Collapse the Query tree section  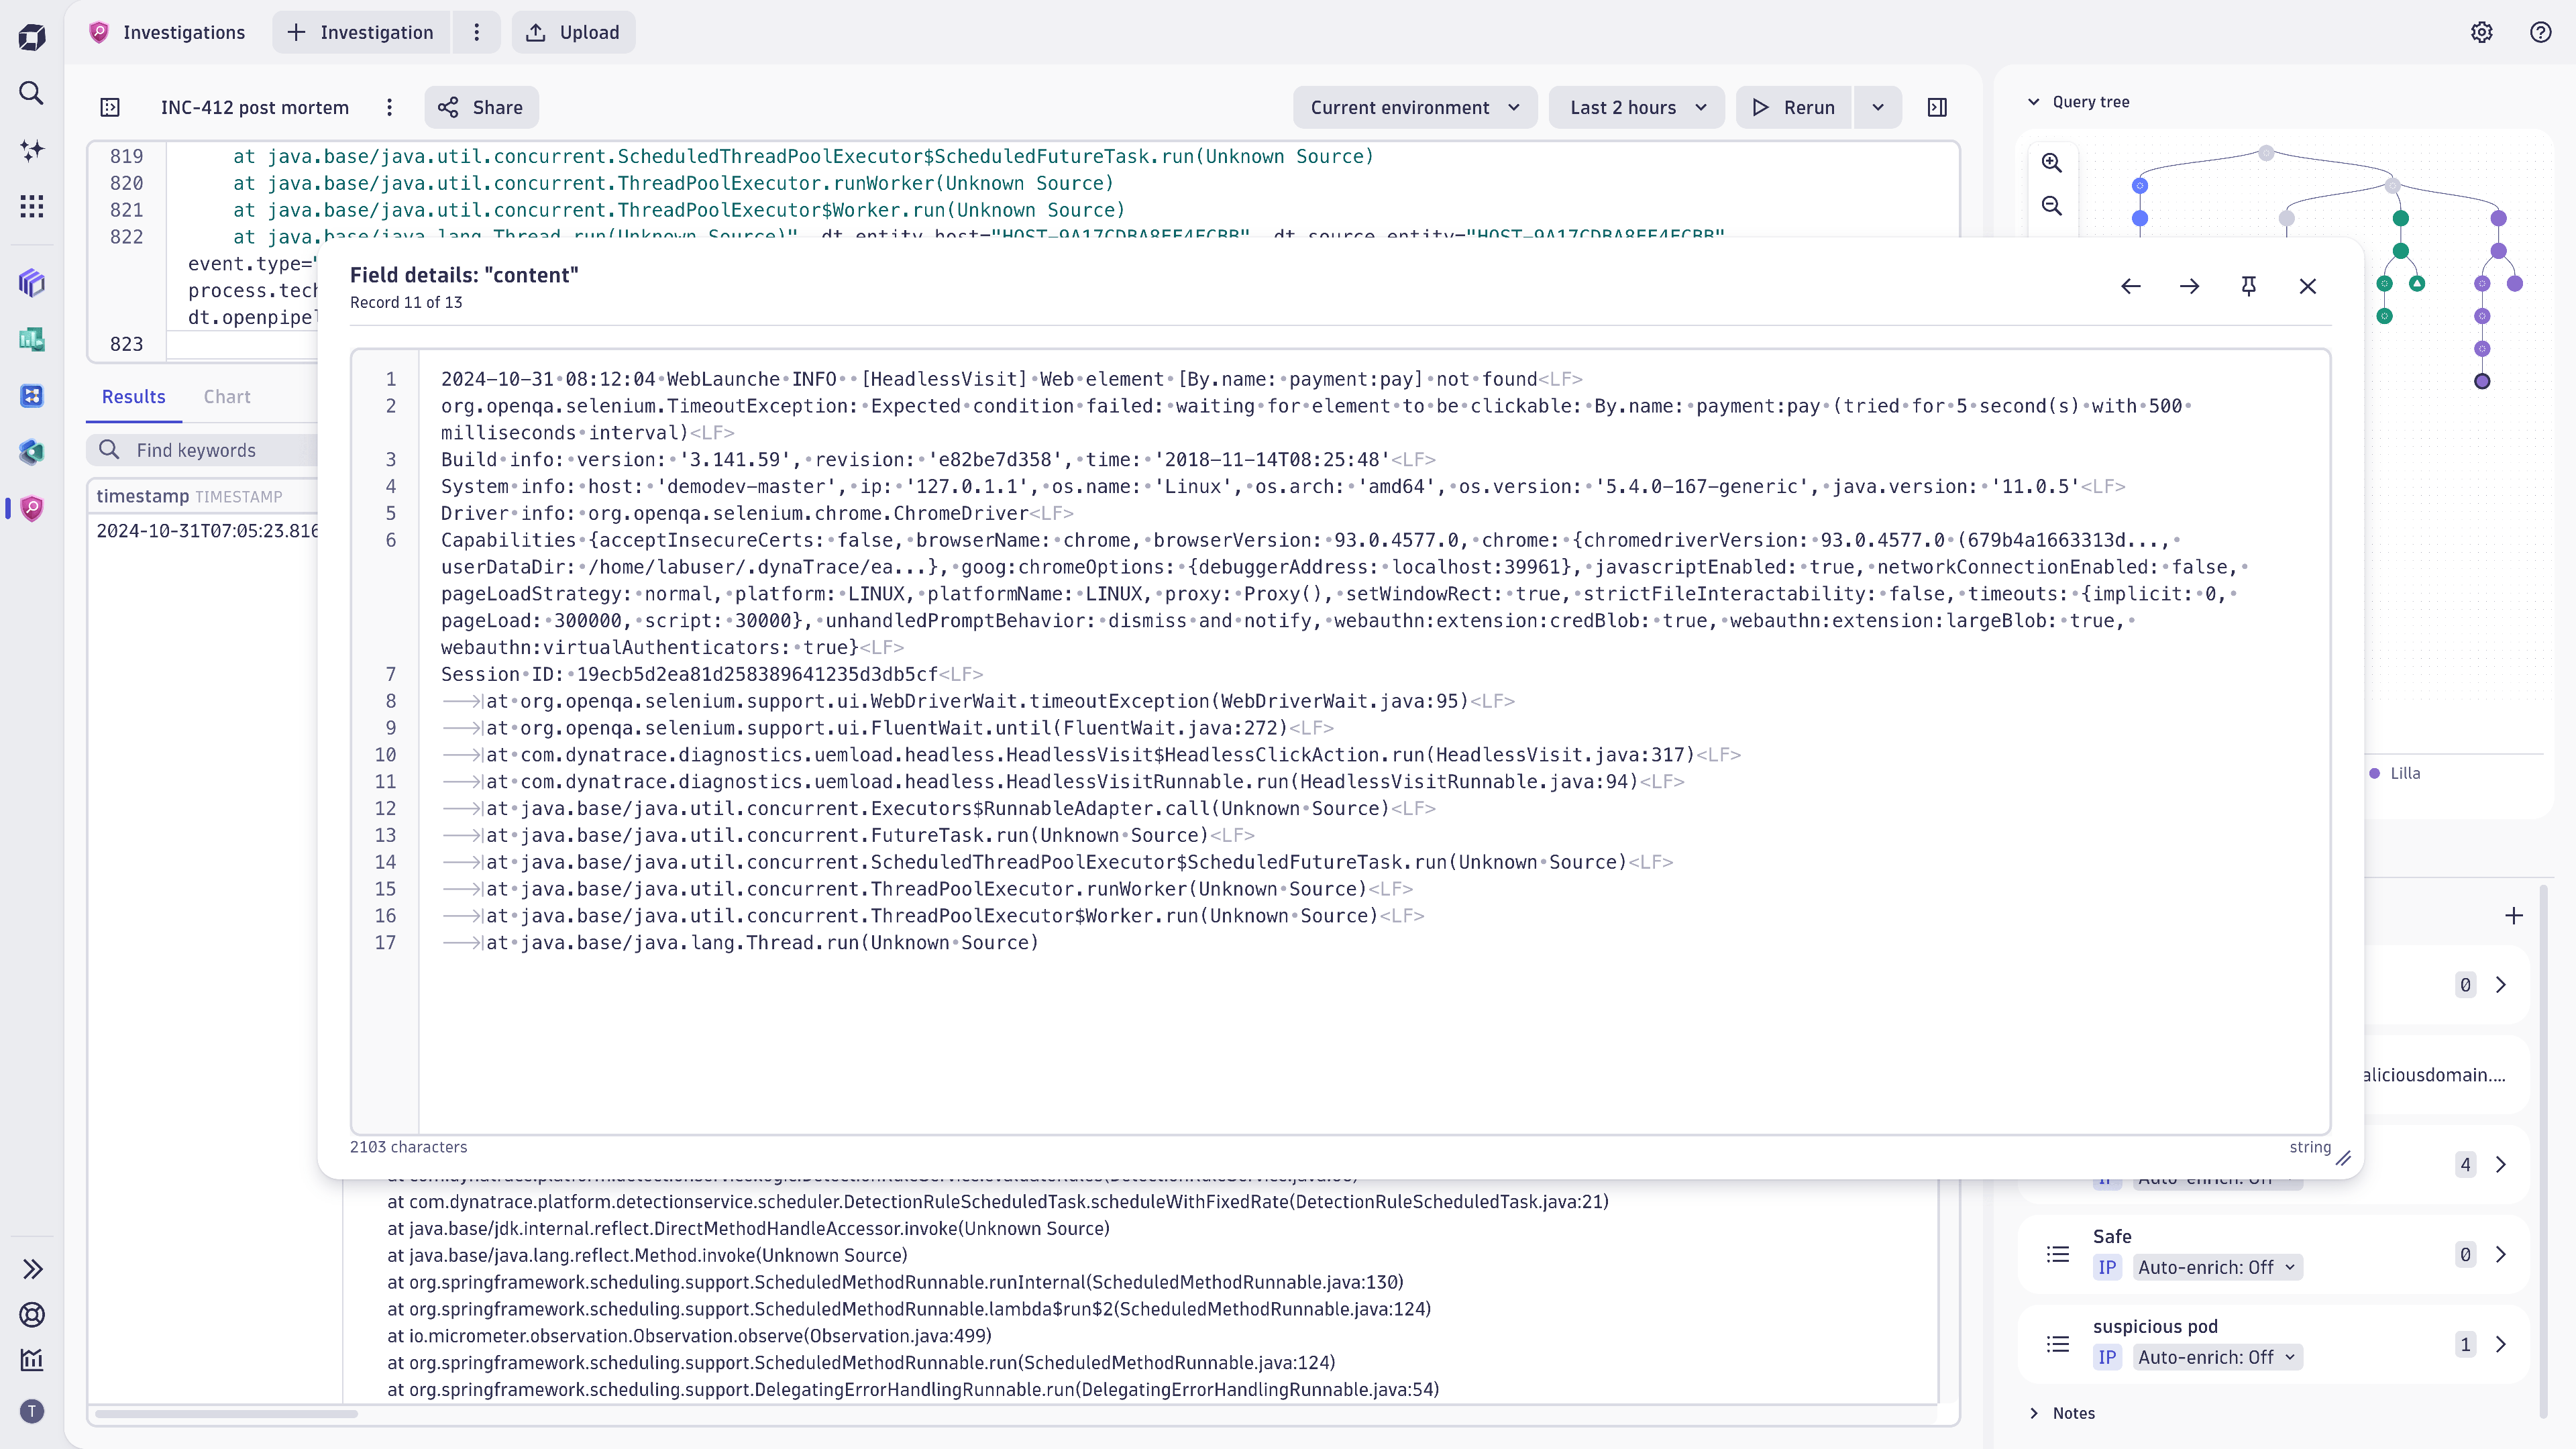2034,101
